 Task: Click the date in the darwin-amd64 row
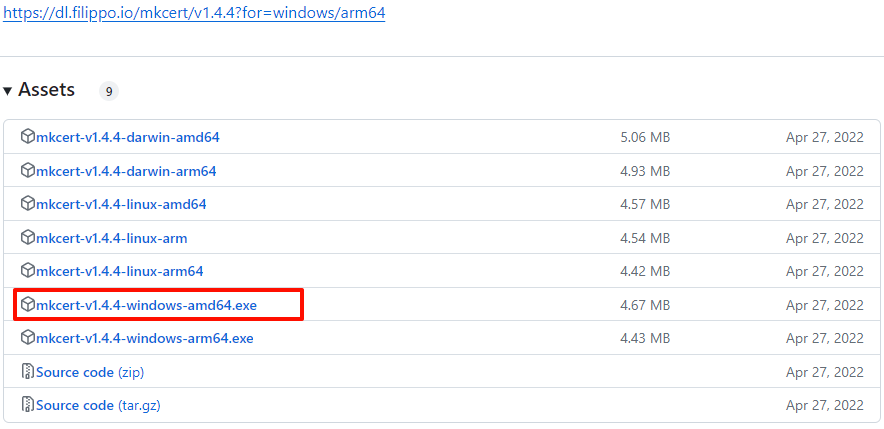(825, 137)
